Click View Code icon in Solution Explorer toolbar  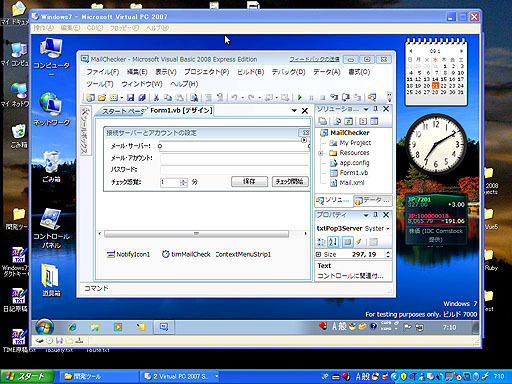click(363, 121)
